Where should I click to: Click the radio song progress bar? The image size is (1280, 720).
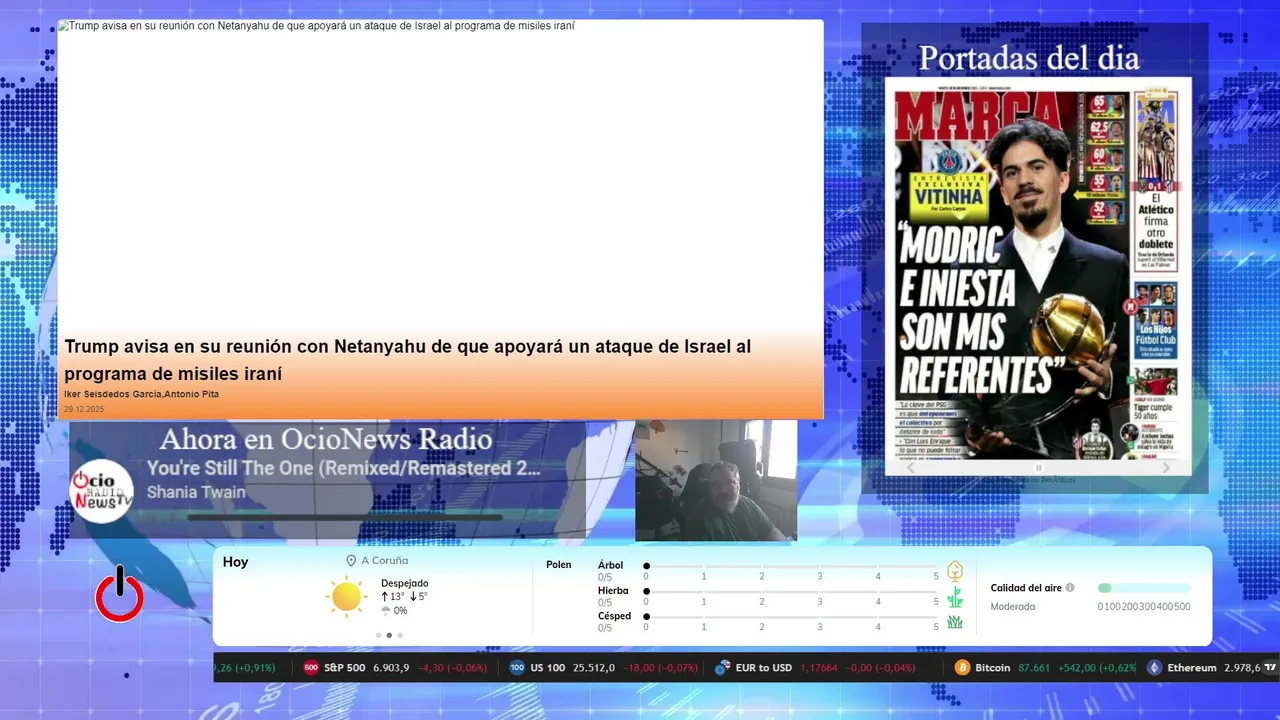tap(345, 517)
